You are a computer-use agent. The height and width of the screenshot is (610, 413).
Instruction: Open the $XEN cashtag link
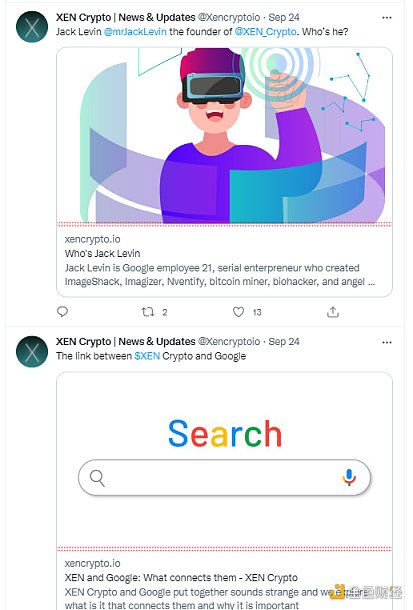[x=147, y=356]
